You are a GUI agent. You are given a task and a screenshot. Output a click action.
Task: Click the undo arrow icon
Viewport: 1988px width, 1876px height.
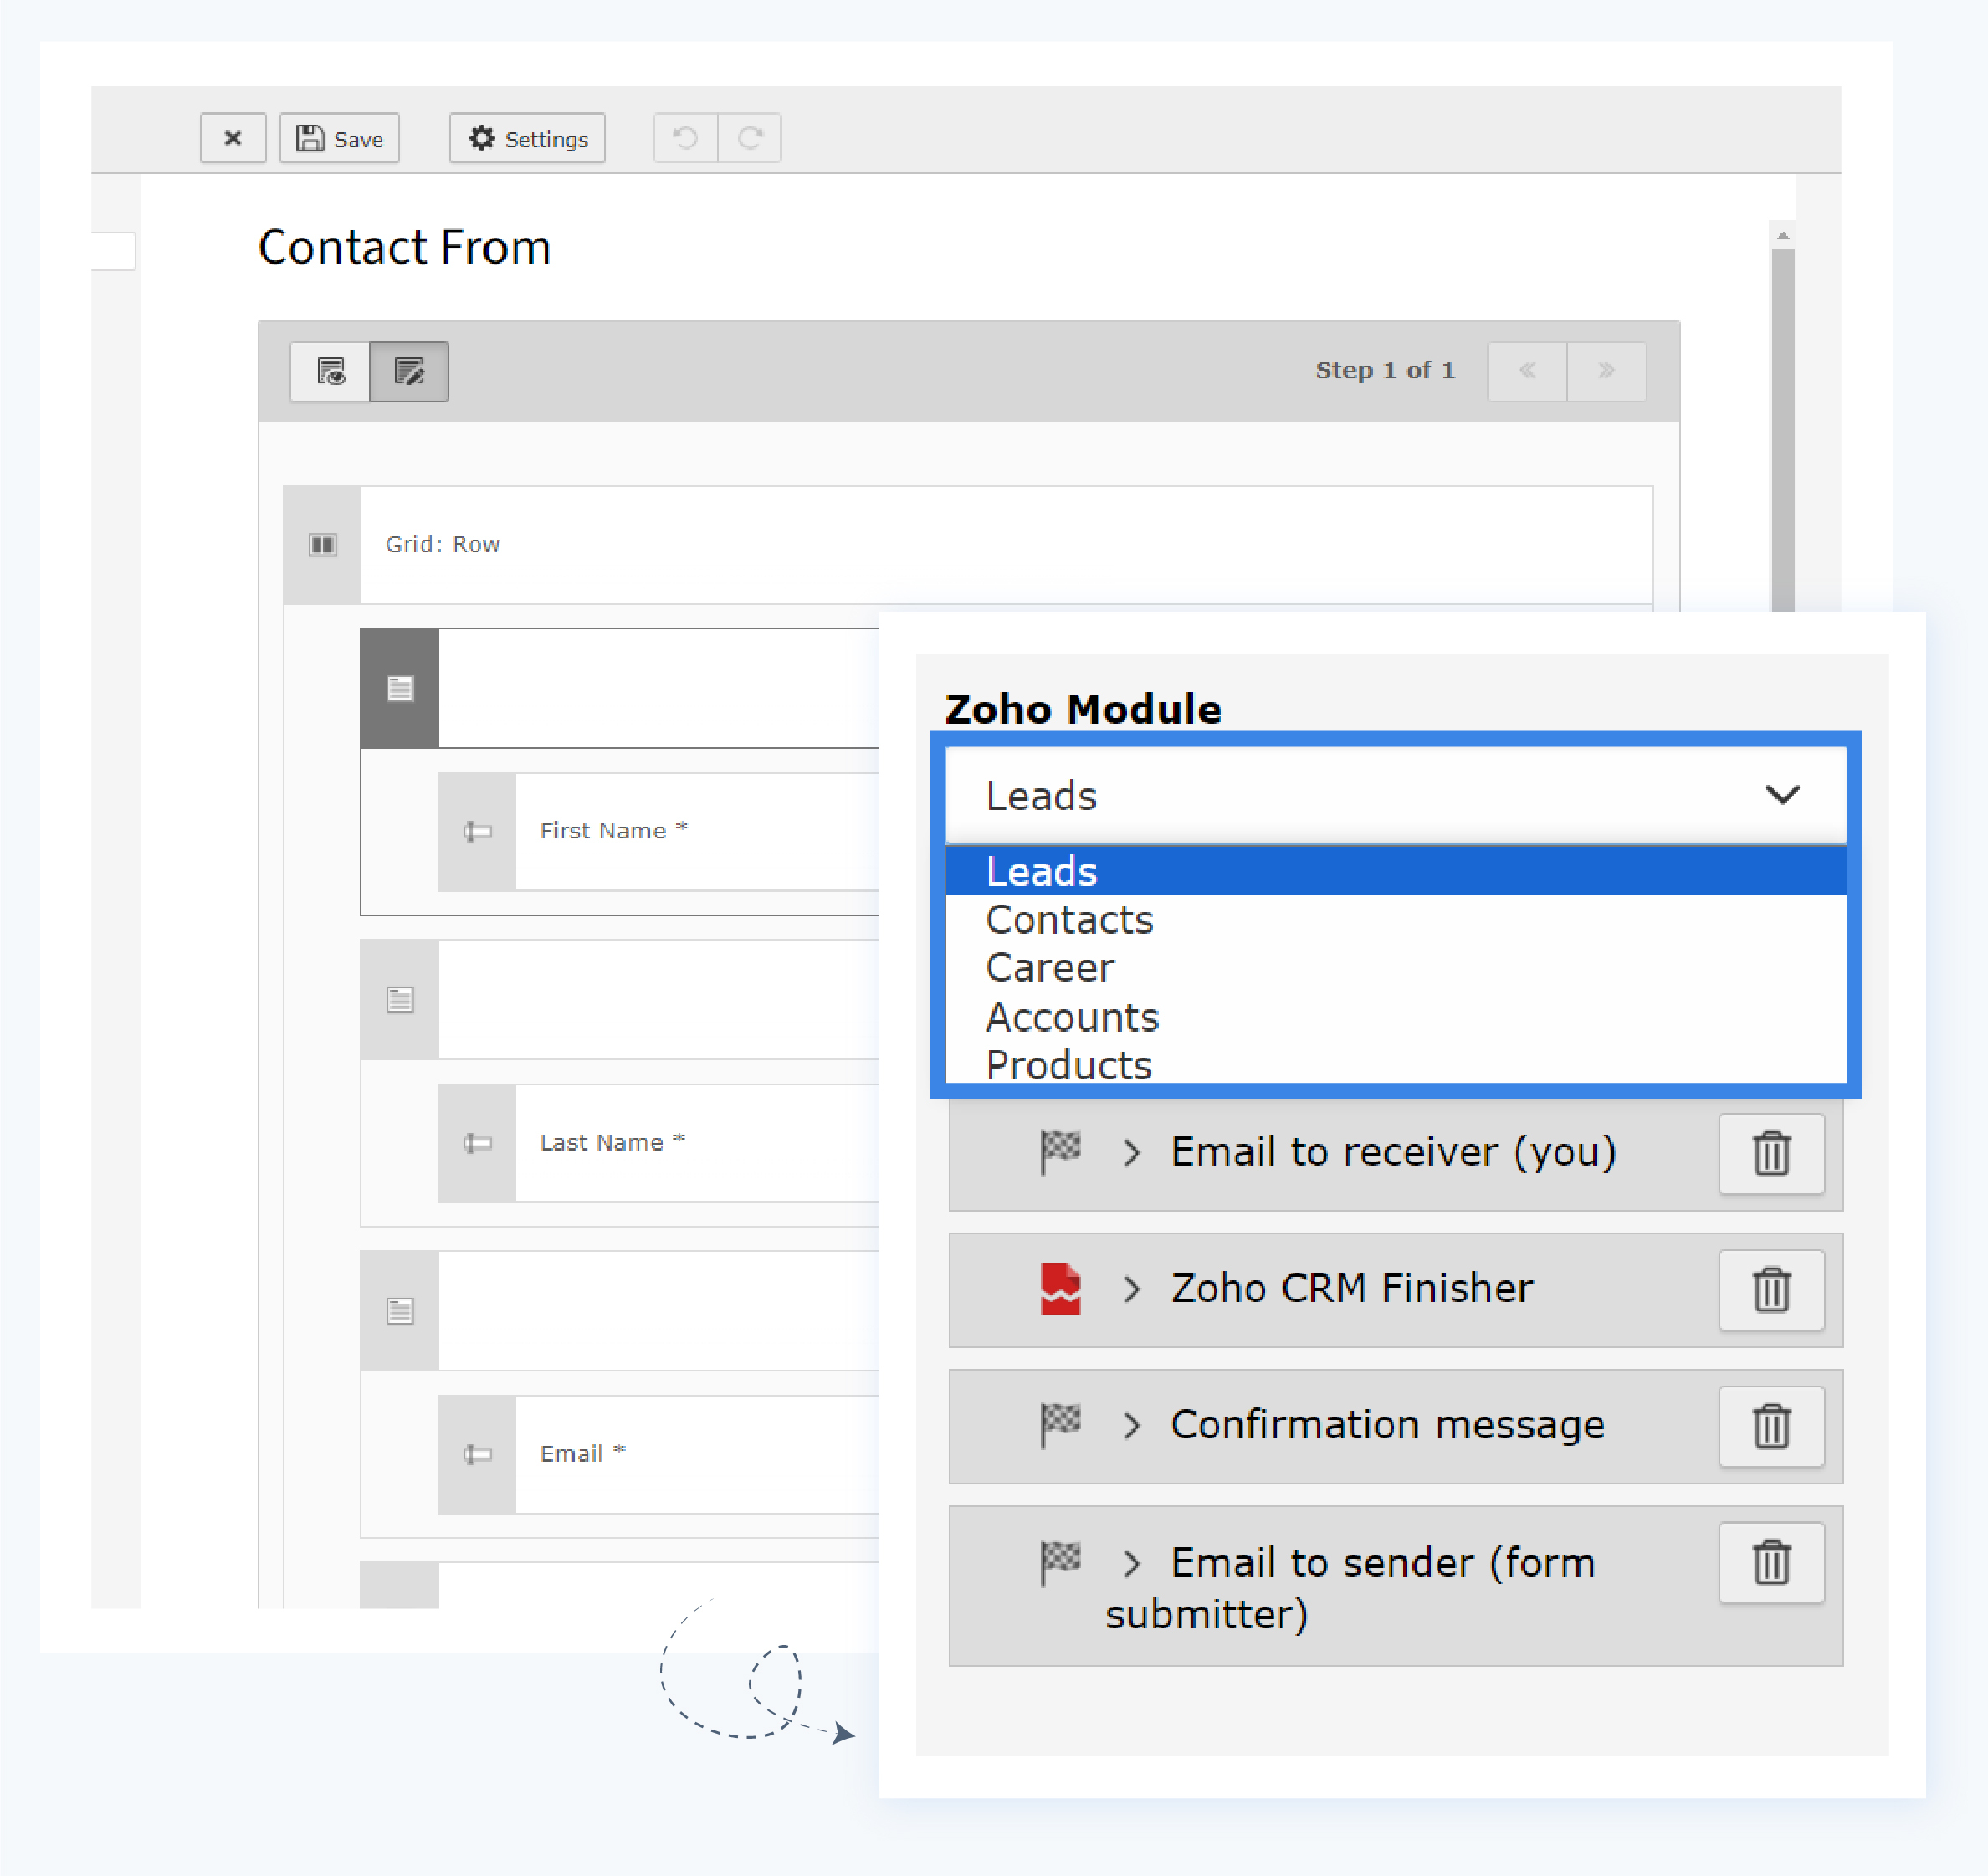[x=686, y=138]
